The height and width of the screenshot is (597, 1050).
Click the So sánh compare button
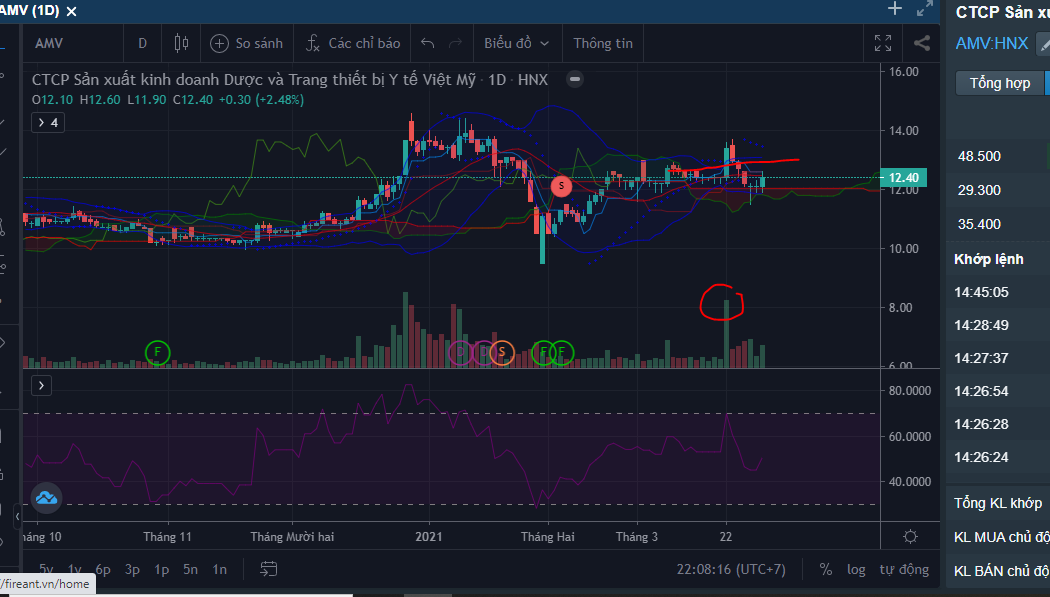coord(247,43)
